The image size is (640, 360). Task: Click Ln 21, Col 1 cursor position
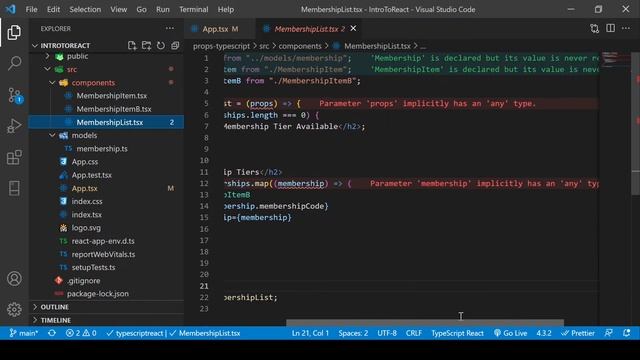(x=310, y=333)
